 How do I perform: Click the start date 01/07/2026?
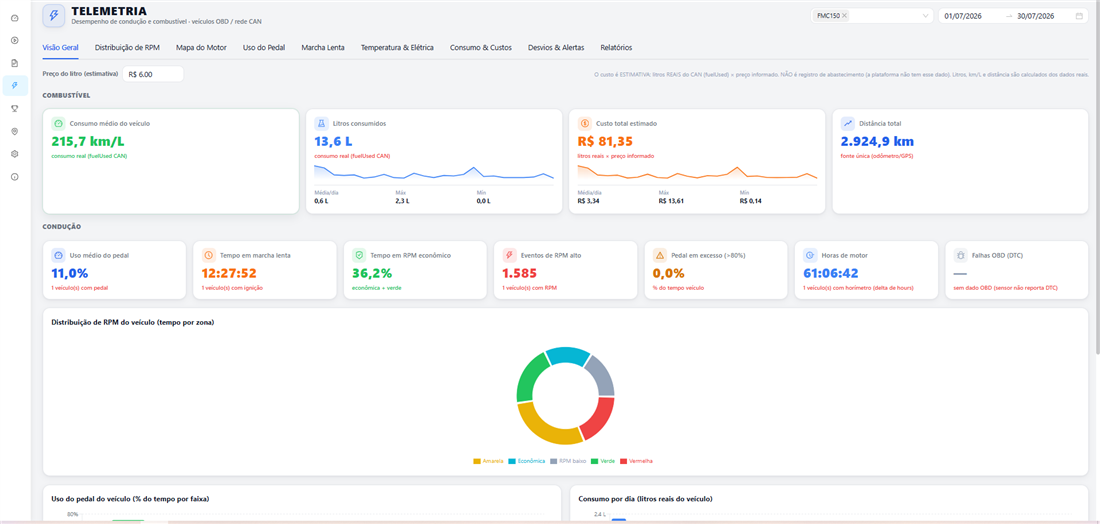pyautogui.click(x=965, y=15)
